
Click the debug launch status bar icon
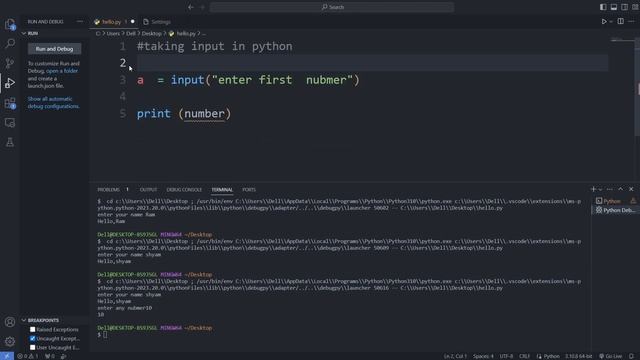(x=64, y=356)
